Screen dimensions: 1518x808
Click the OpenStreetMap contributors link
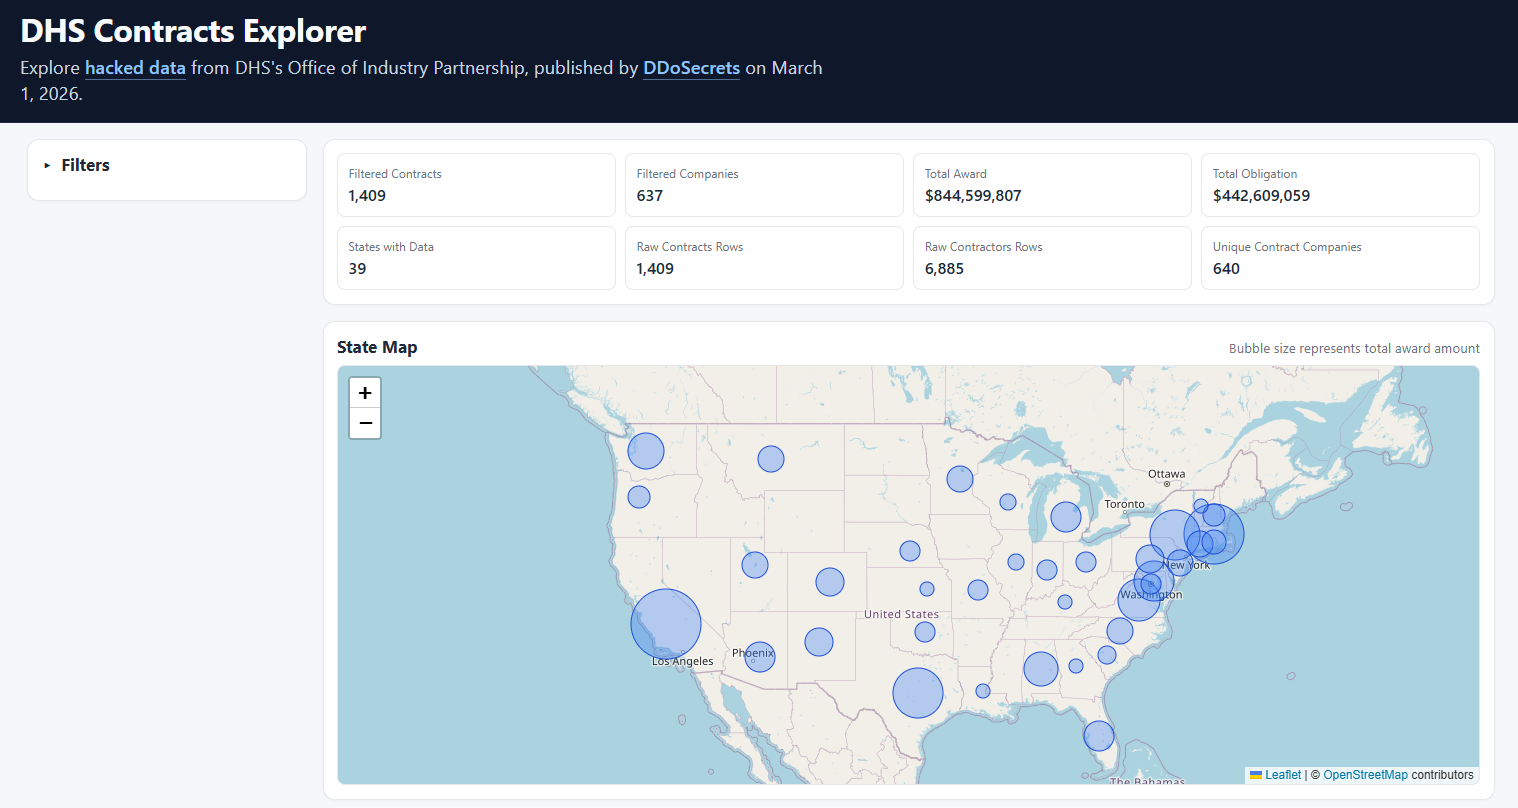1366,774
